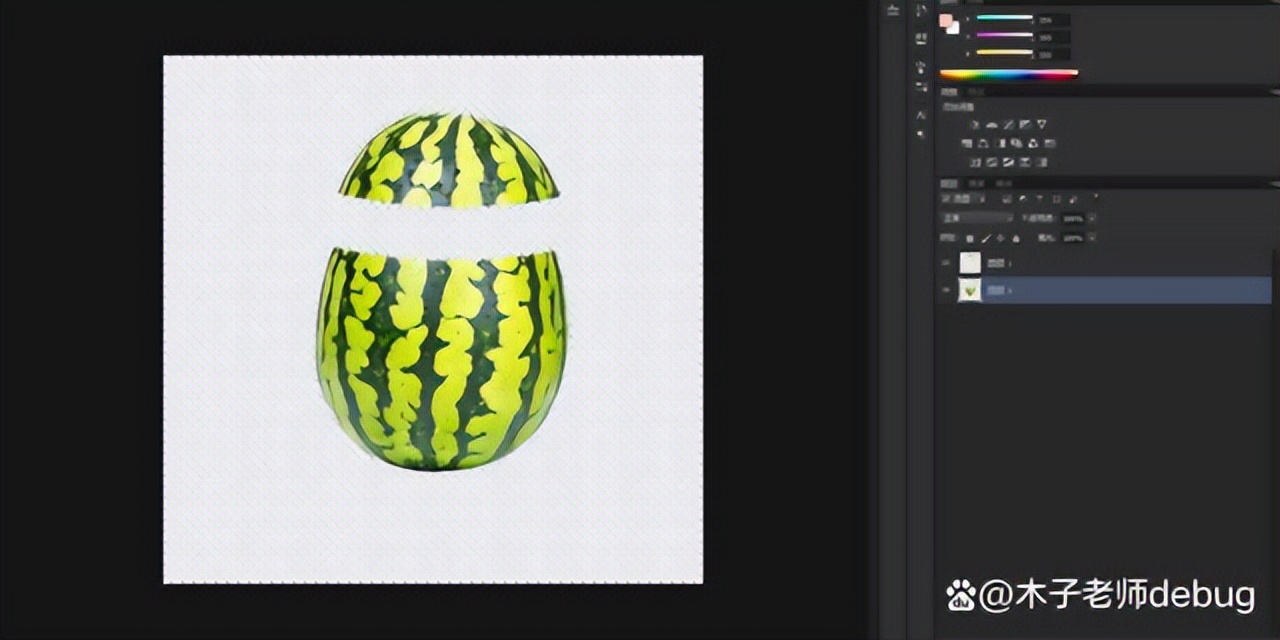Click the foreground color swatch
Screen dimensions: 1280x640
tap(945, 19)
